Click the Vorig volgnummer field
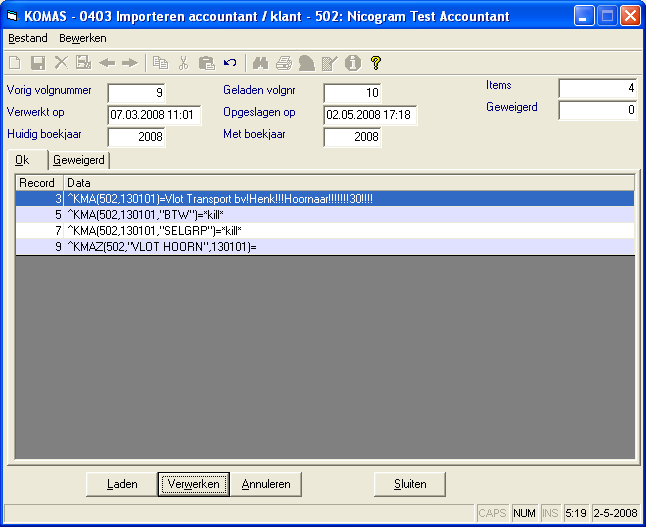The height and width of the screenshot is (527, 646). click(136, 93)
